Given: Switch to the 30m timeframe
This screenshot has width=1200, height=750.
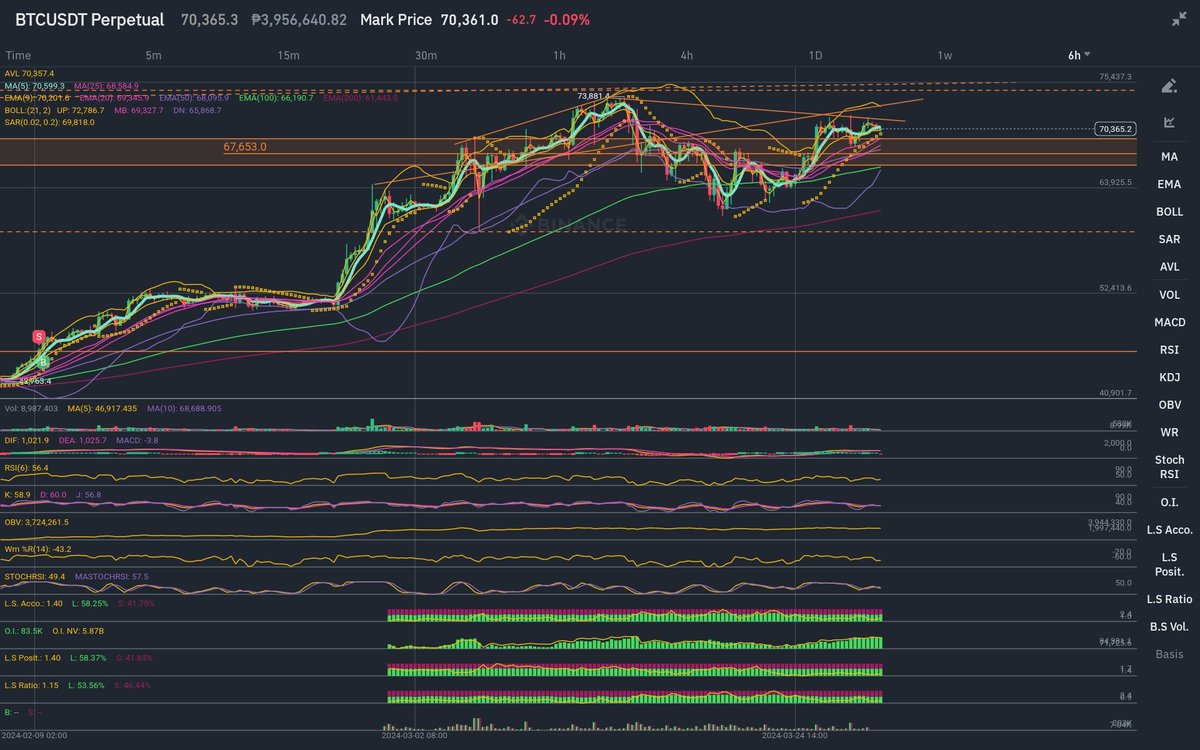Looking at the screenshot, I should 426,56.
